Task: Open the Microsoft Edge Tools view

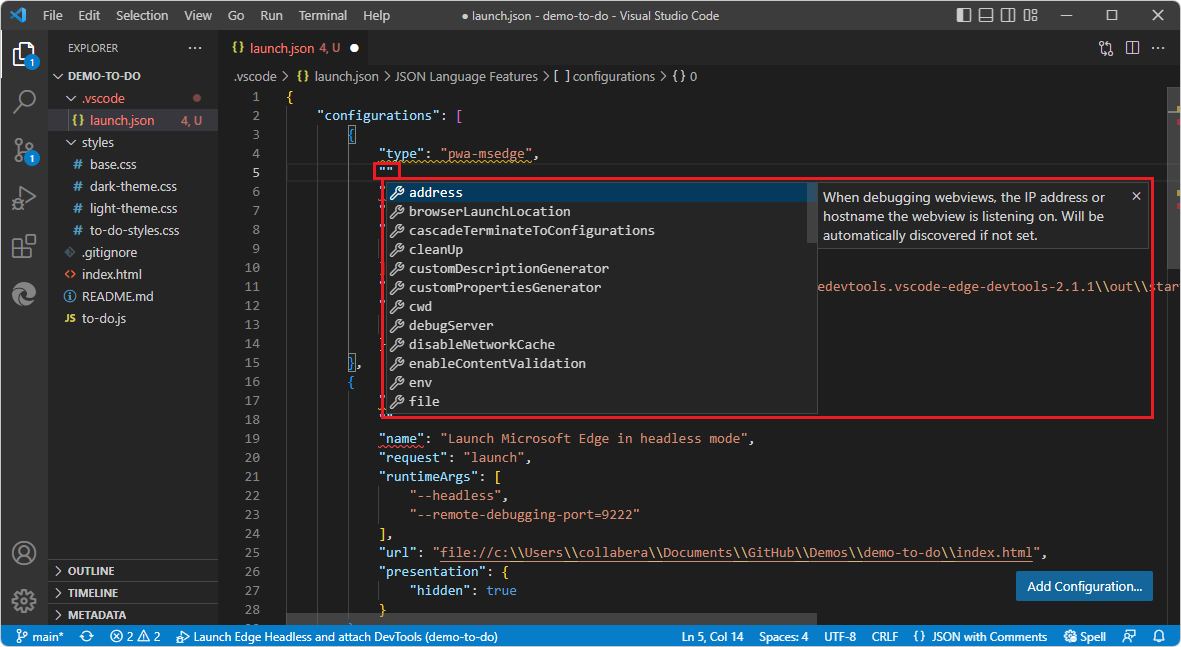Action: (24, 294)
